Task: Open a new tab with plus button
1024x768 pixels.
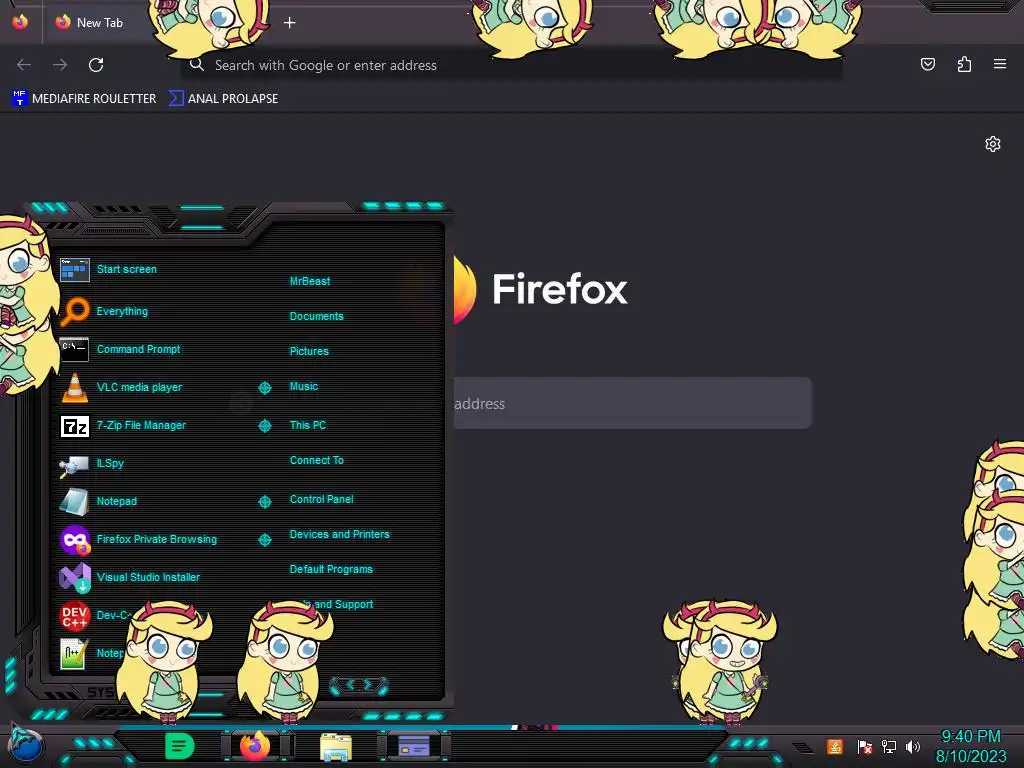Action: click(x=289, y=23)
